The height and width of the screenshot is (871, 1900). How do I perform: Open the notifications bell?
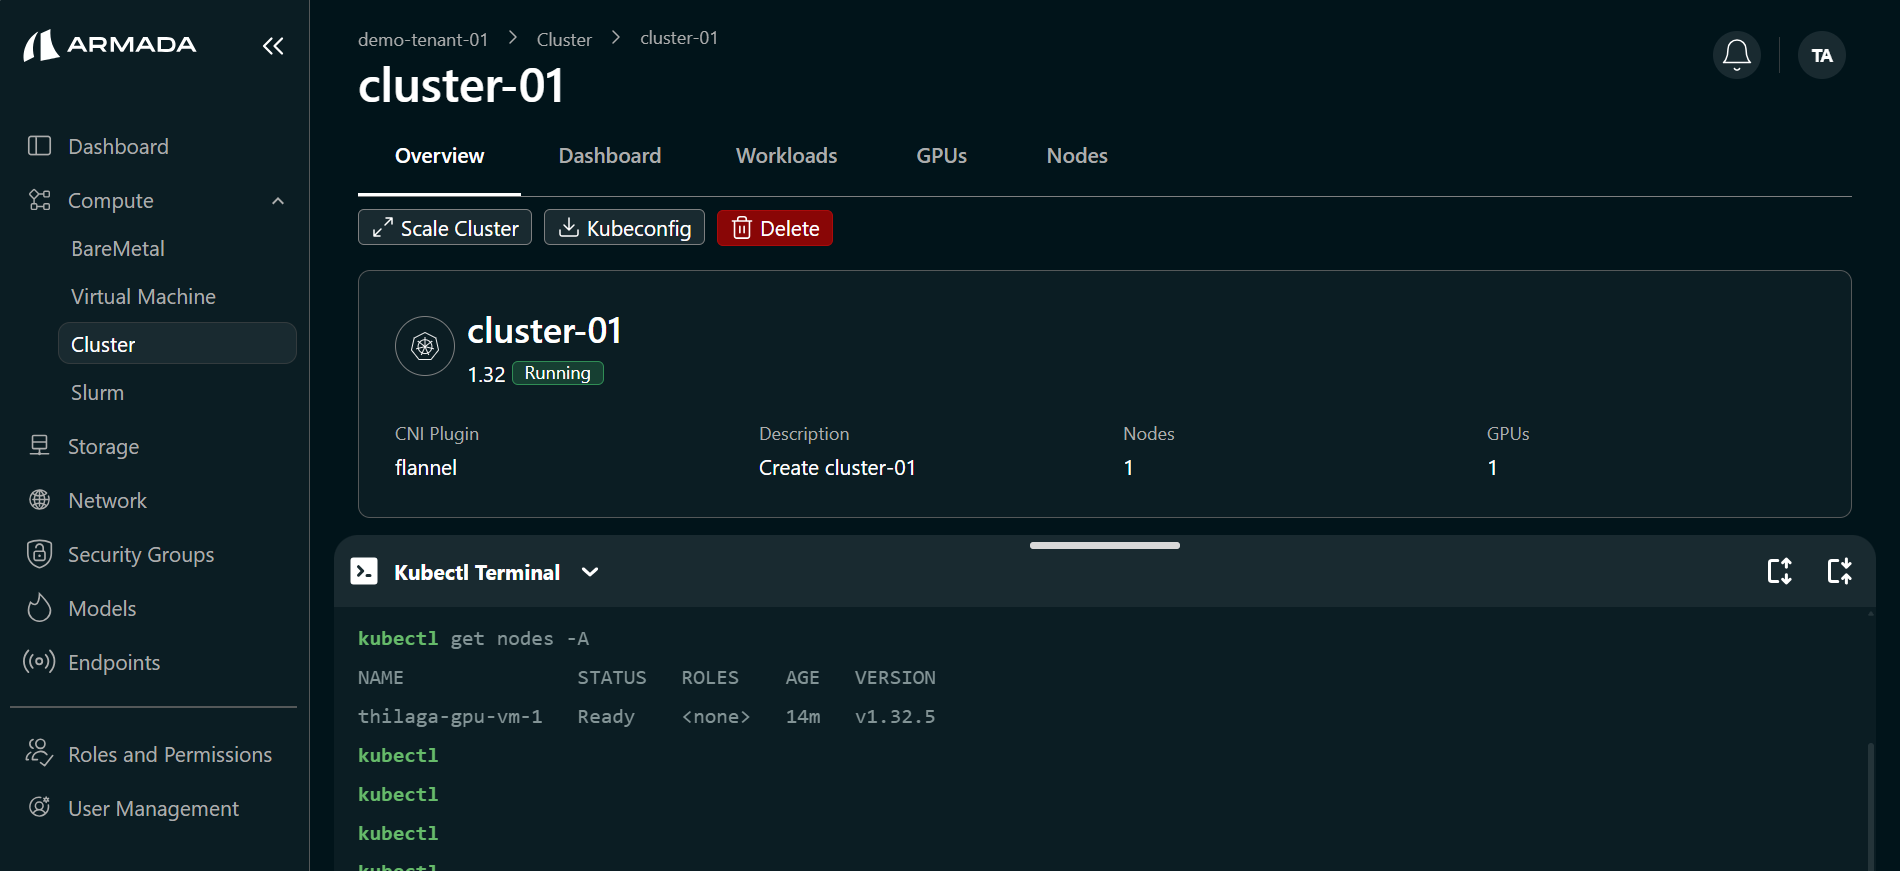point(1736,55)
